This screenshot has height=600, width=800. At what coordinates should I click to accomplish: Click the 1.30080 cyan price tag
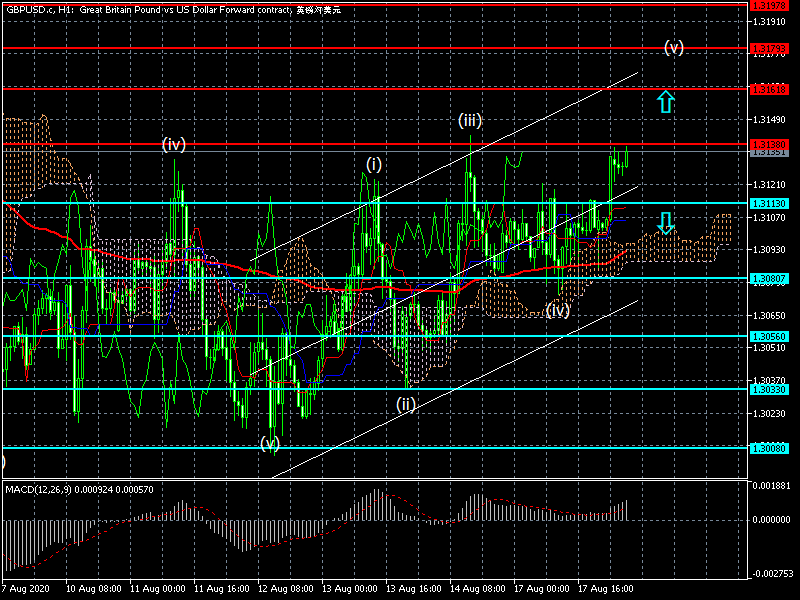(x=769, y=448)
